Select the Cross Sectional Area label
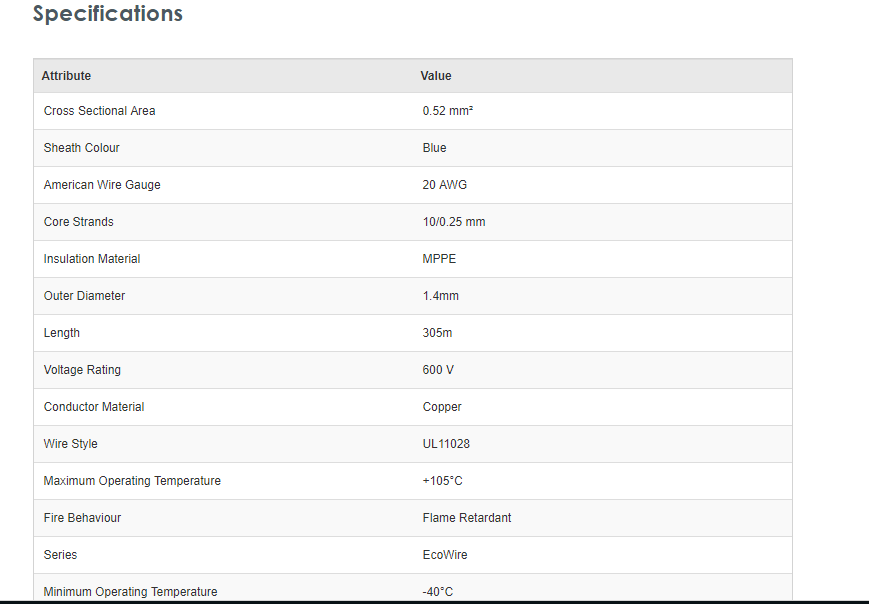The image size is (869, 604). coord(99,111)
